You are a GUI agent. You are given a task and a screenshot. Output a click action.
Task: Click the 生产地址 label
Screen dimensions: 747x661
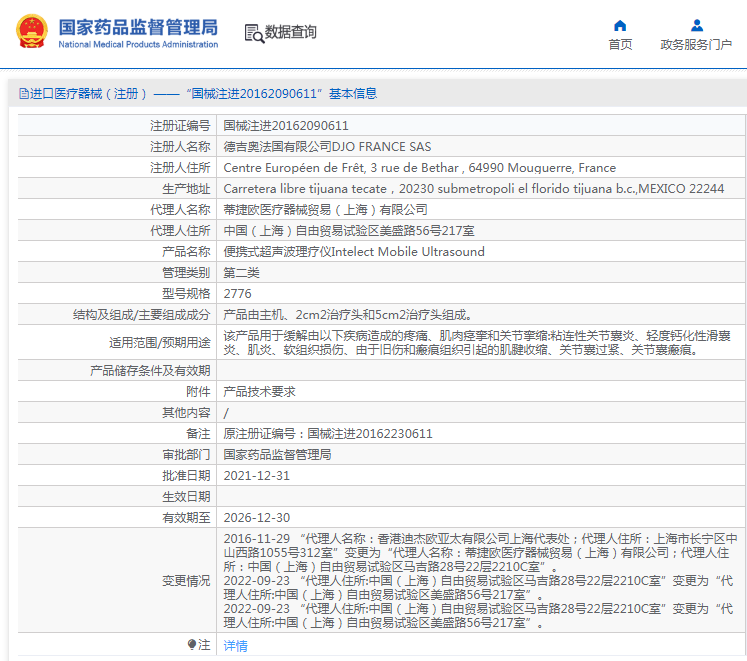click(x=186, y=189)
